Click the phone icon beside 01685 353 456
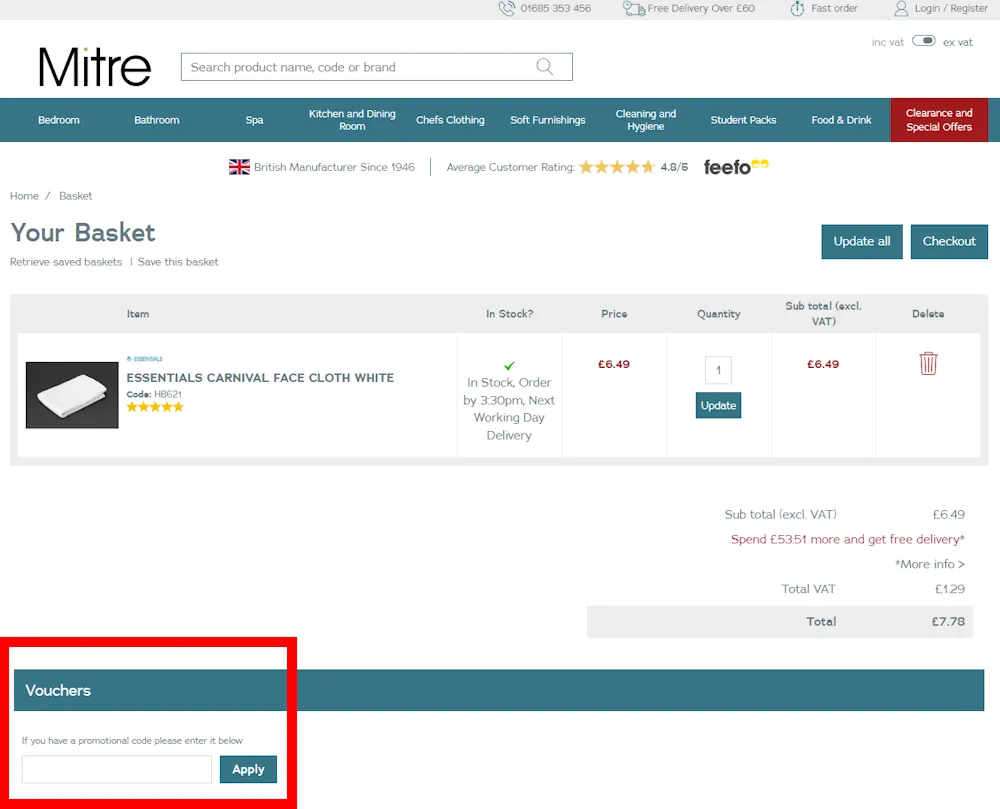This screenshot has height=809, width=1000. click(x=506, y=8)
